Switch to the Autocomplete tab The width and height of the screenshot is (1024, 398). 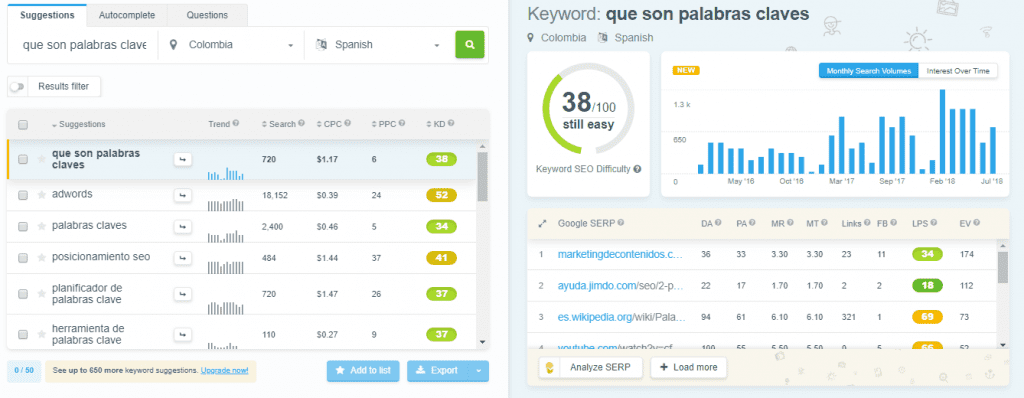pyautogui.click(x=127, y=14)
